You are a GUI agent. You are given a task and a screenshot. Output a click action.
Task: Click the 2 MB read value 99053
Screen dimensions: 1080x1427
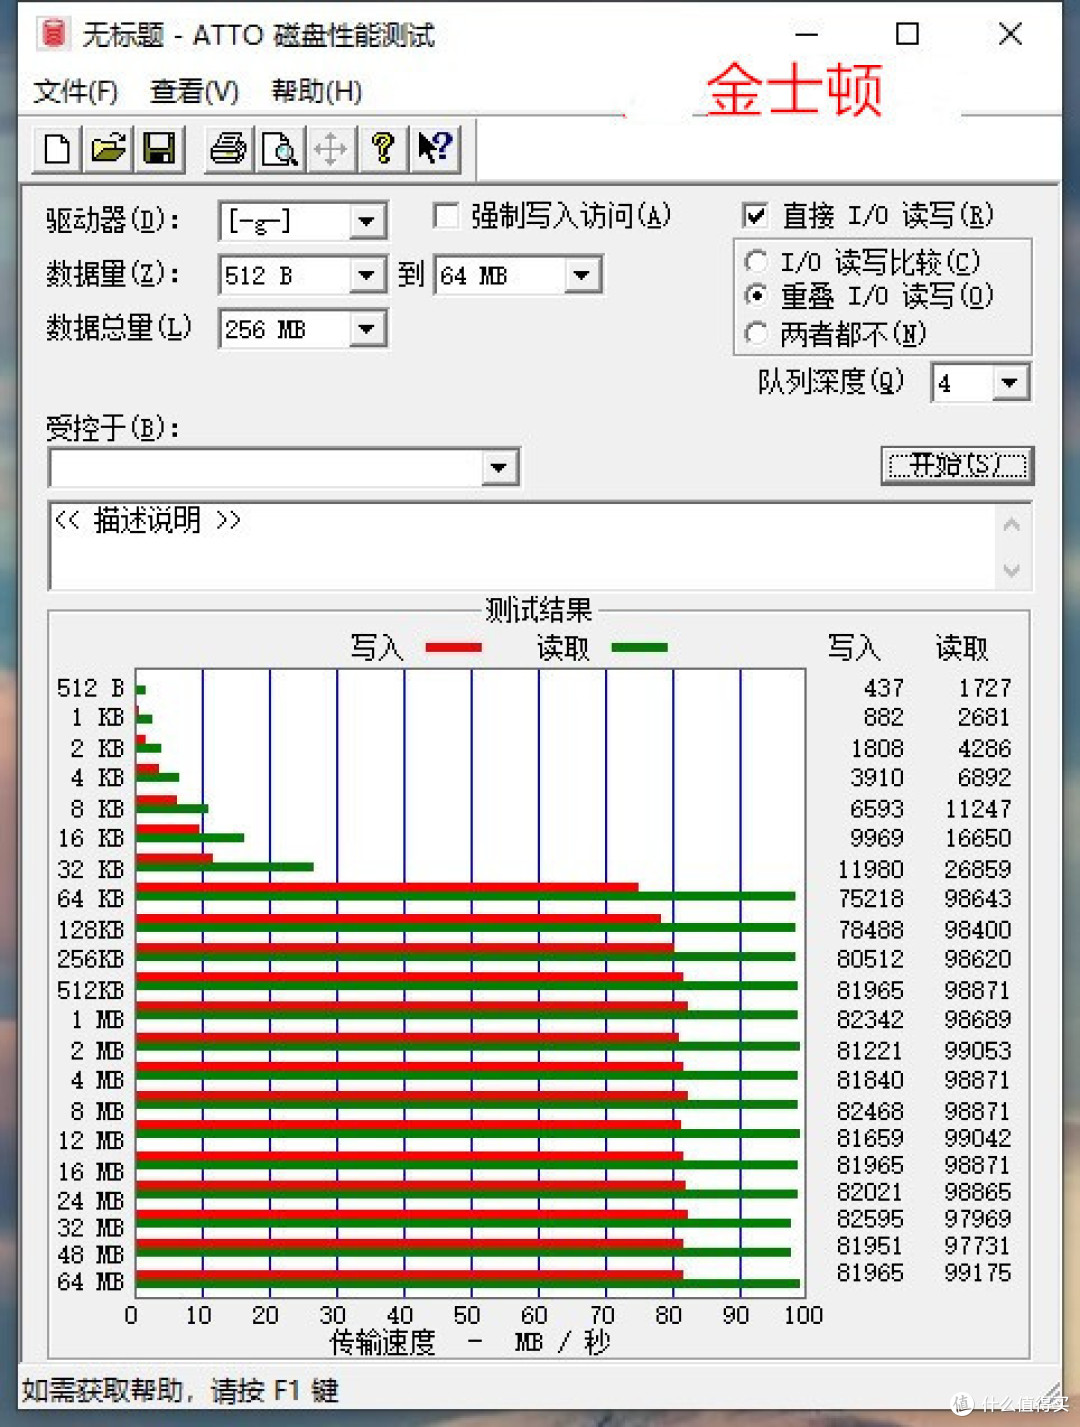pos(978,1051)
